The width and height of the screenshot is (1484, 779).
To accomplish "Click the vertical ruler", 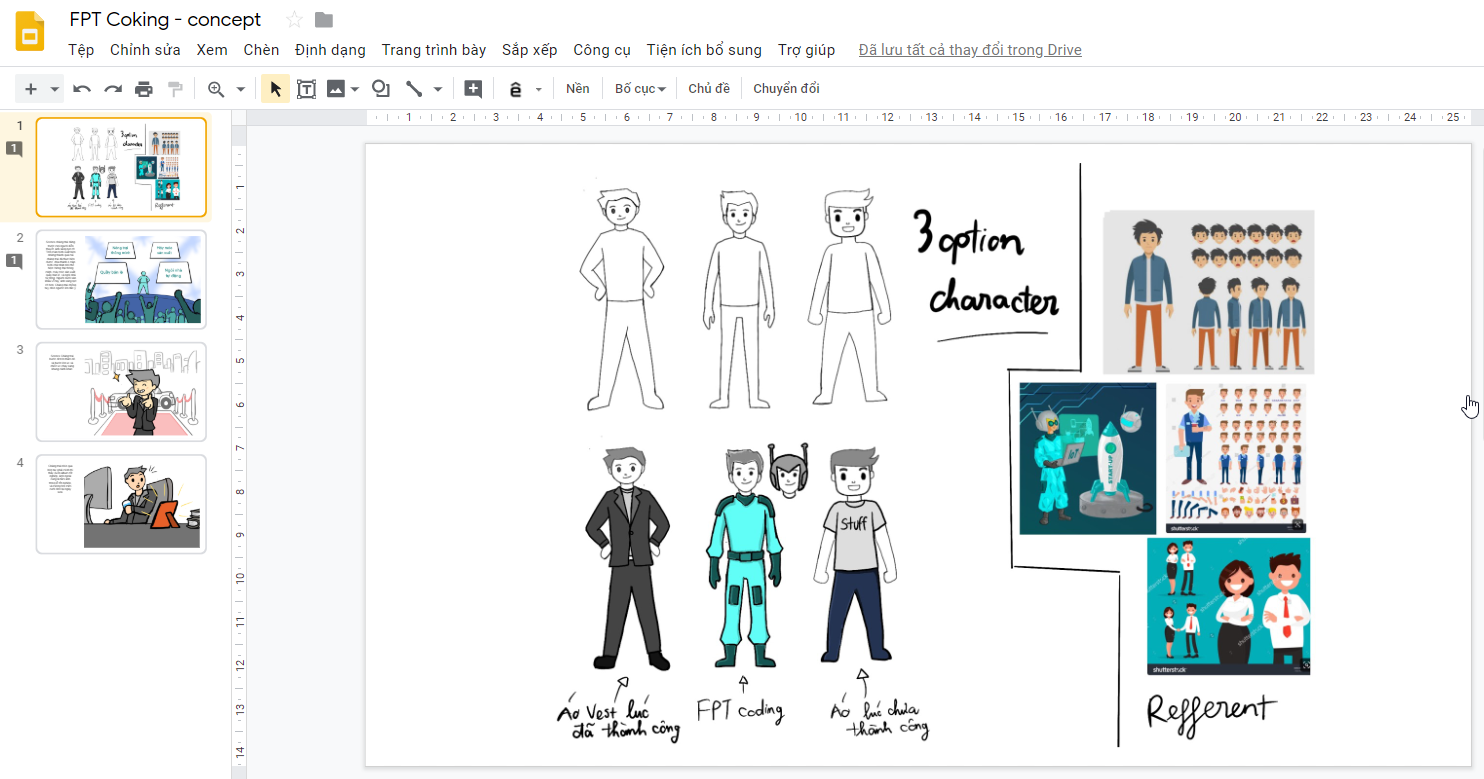I will click(x=238, y=455).
